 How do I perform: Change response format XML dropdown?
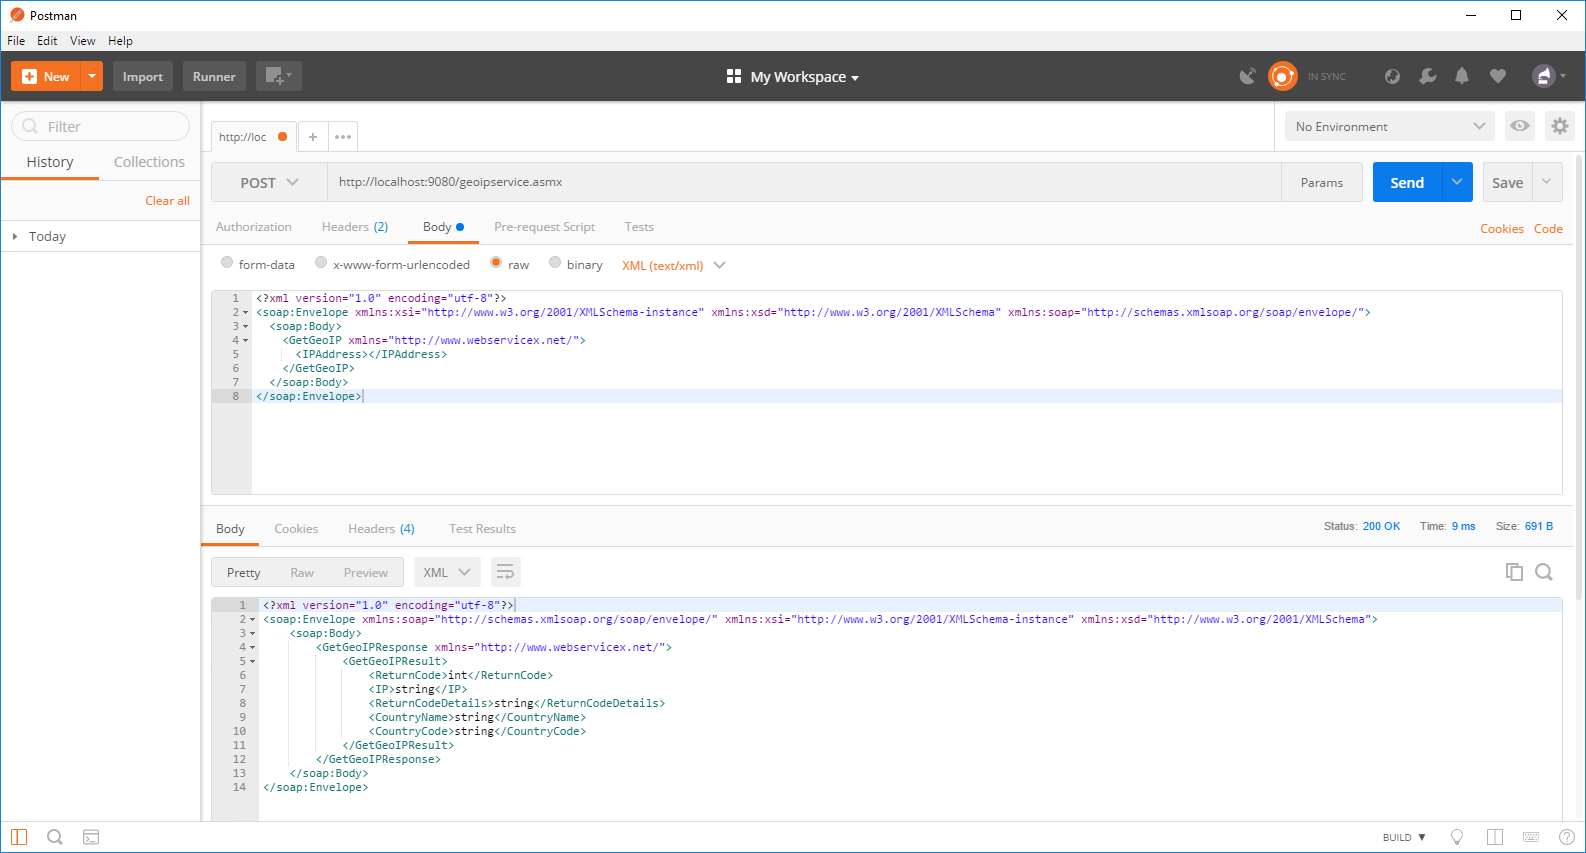point(447,572)
